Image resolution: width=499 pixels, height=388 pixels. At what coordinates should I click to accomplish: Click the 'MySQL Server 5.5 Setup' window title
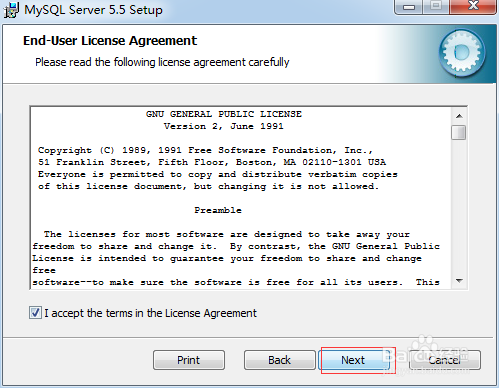pos(93,10)
